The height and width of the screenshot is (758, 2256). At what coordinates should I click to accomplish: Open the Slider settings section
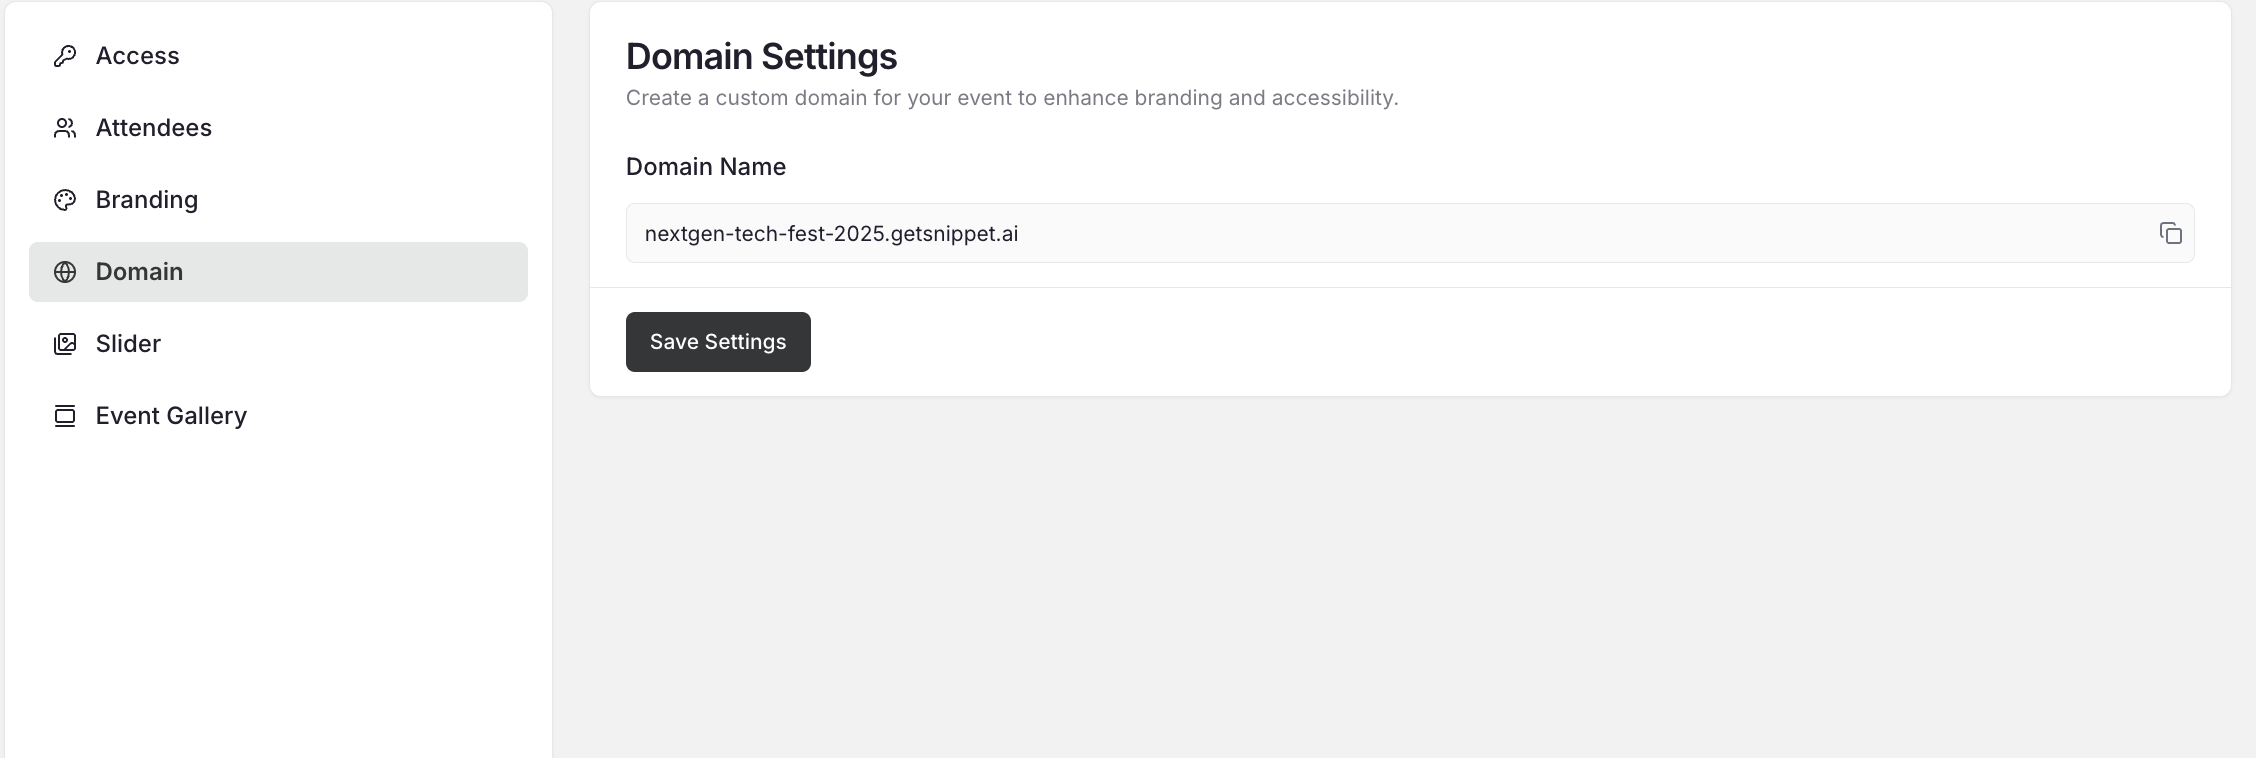click(x=128, y=343)
